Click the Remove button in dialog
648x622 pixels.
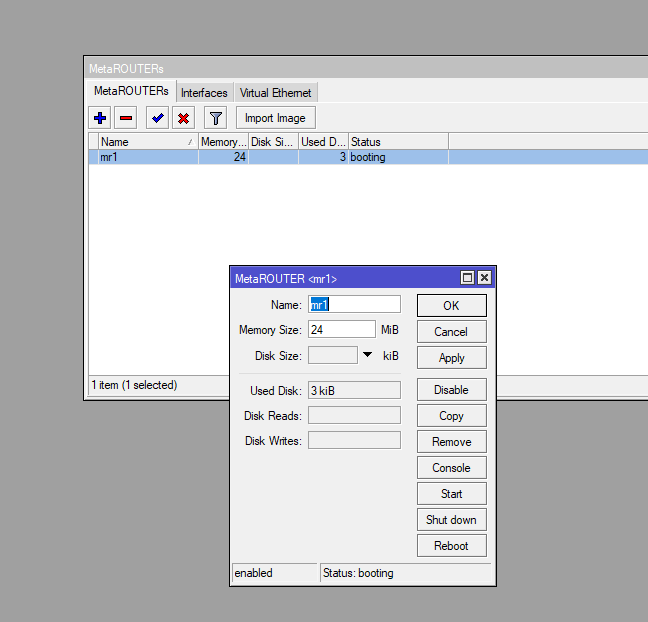point(451,442)
